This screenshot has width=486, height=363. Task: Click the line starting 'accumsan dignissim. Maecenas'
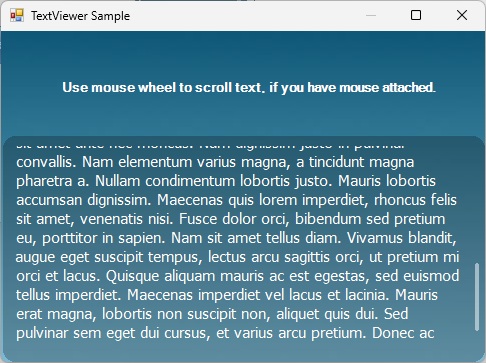236,200
